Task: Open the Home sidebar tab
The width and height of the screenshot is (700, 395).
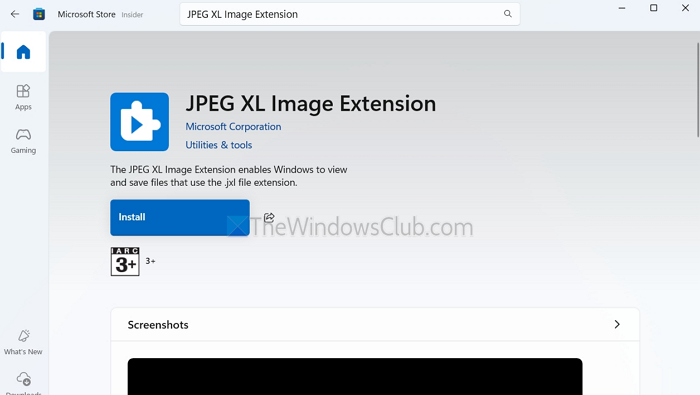Action: coord(23,52)
